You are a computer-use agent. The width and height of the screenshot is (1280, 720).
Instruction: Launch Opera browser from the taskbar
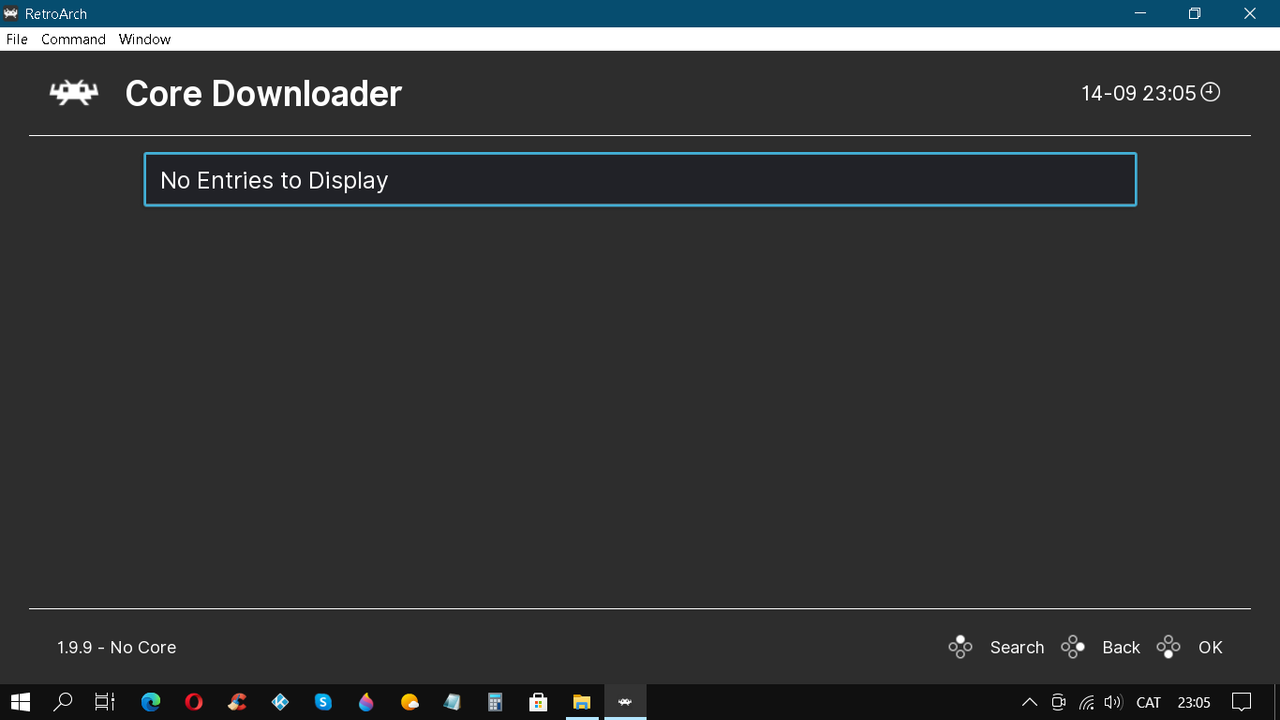(194, 702)
